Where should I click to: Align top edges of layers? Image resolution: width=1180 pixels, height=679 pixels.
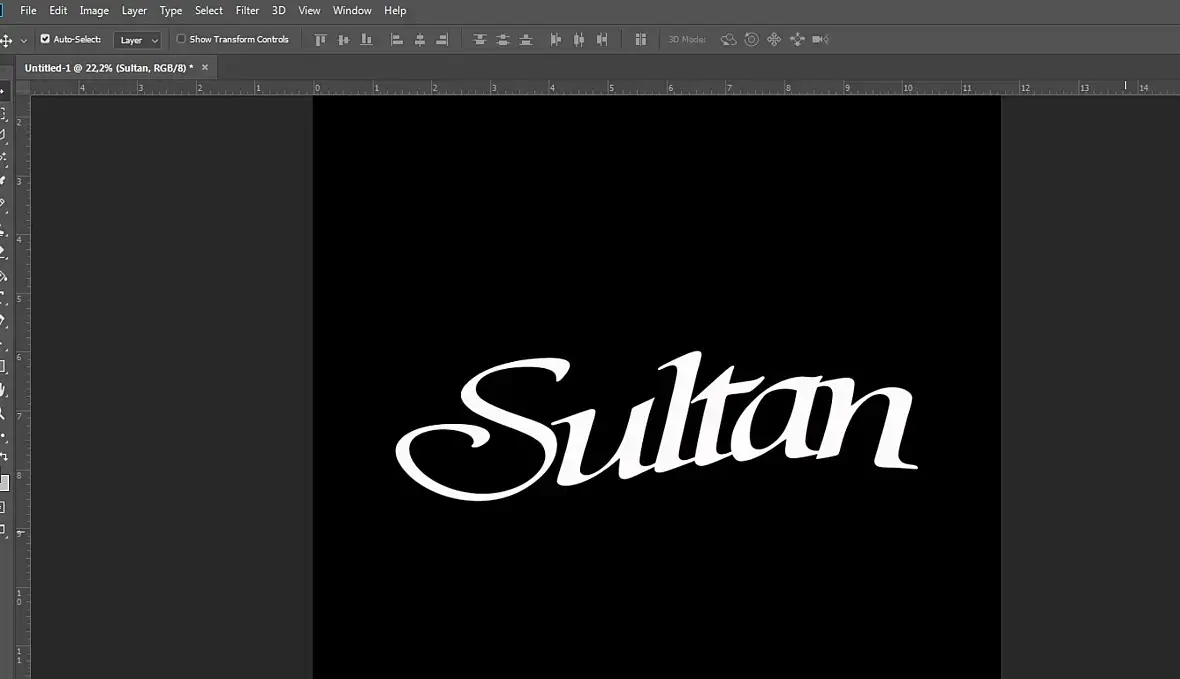click(x=320, y=40)
